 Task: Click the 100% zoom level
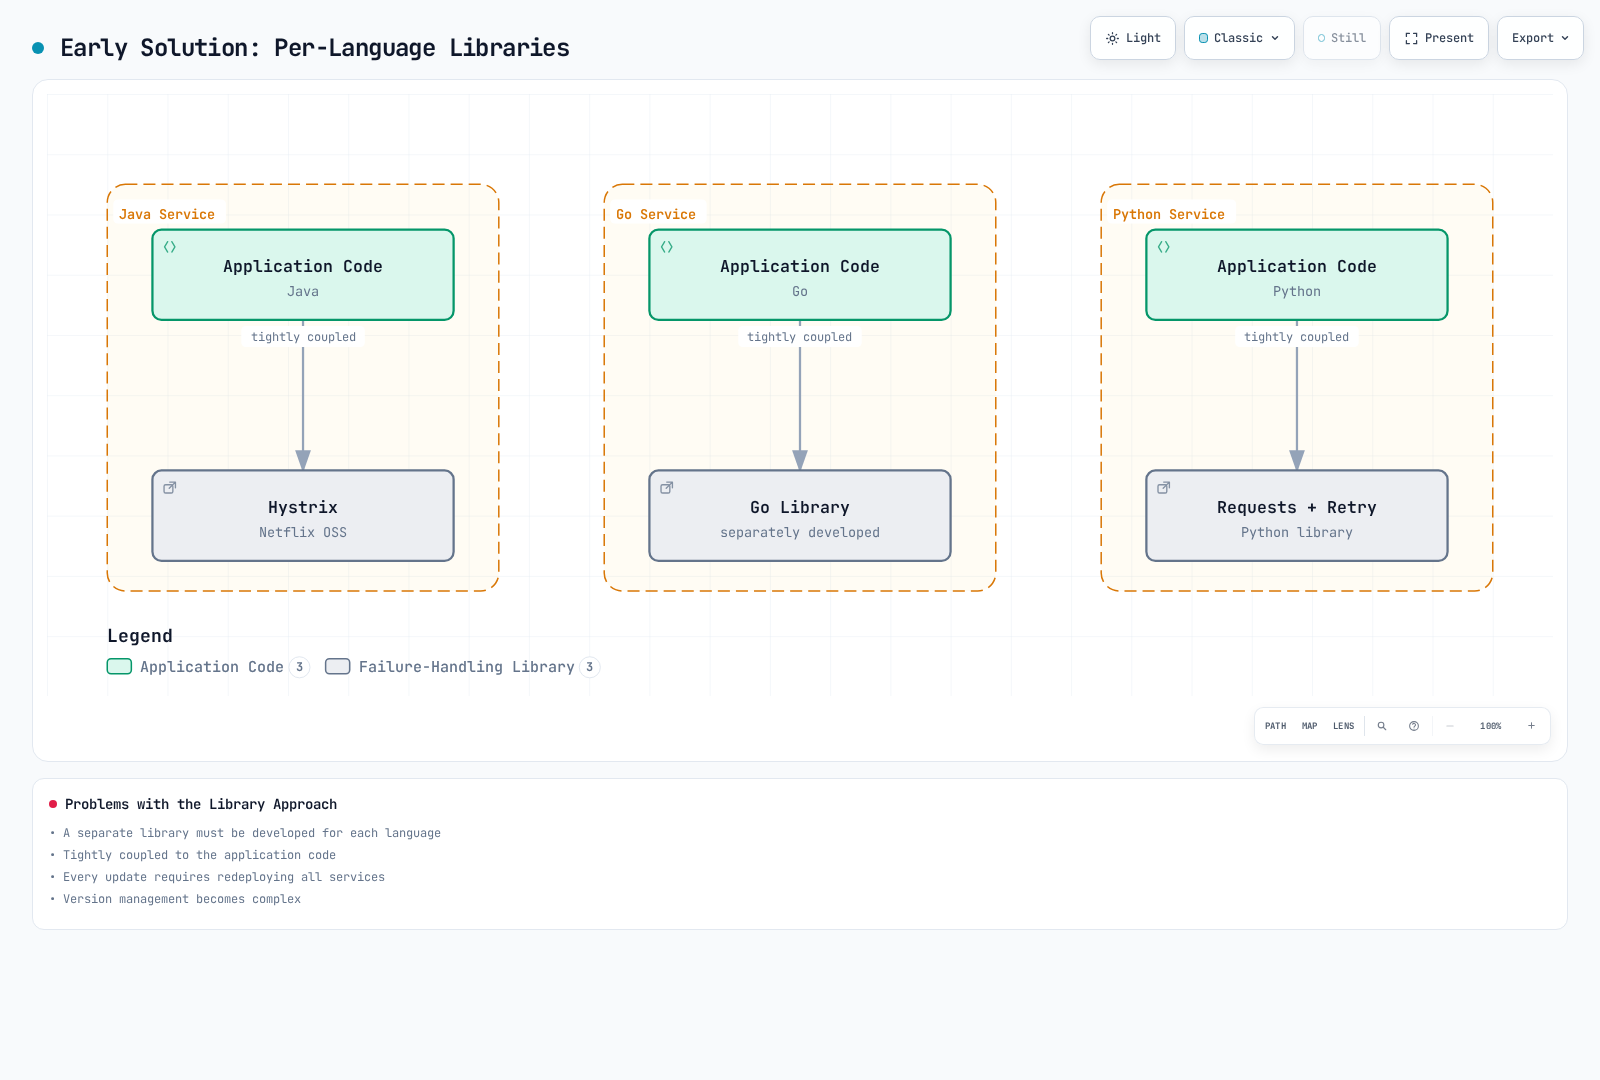point(1491,726)
